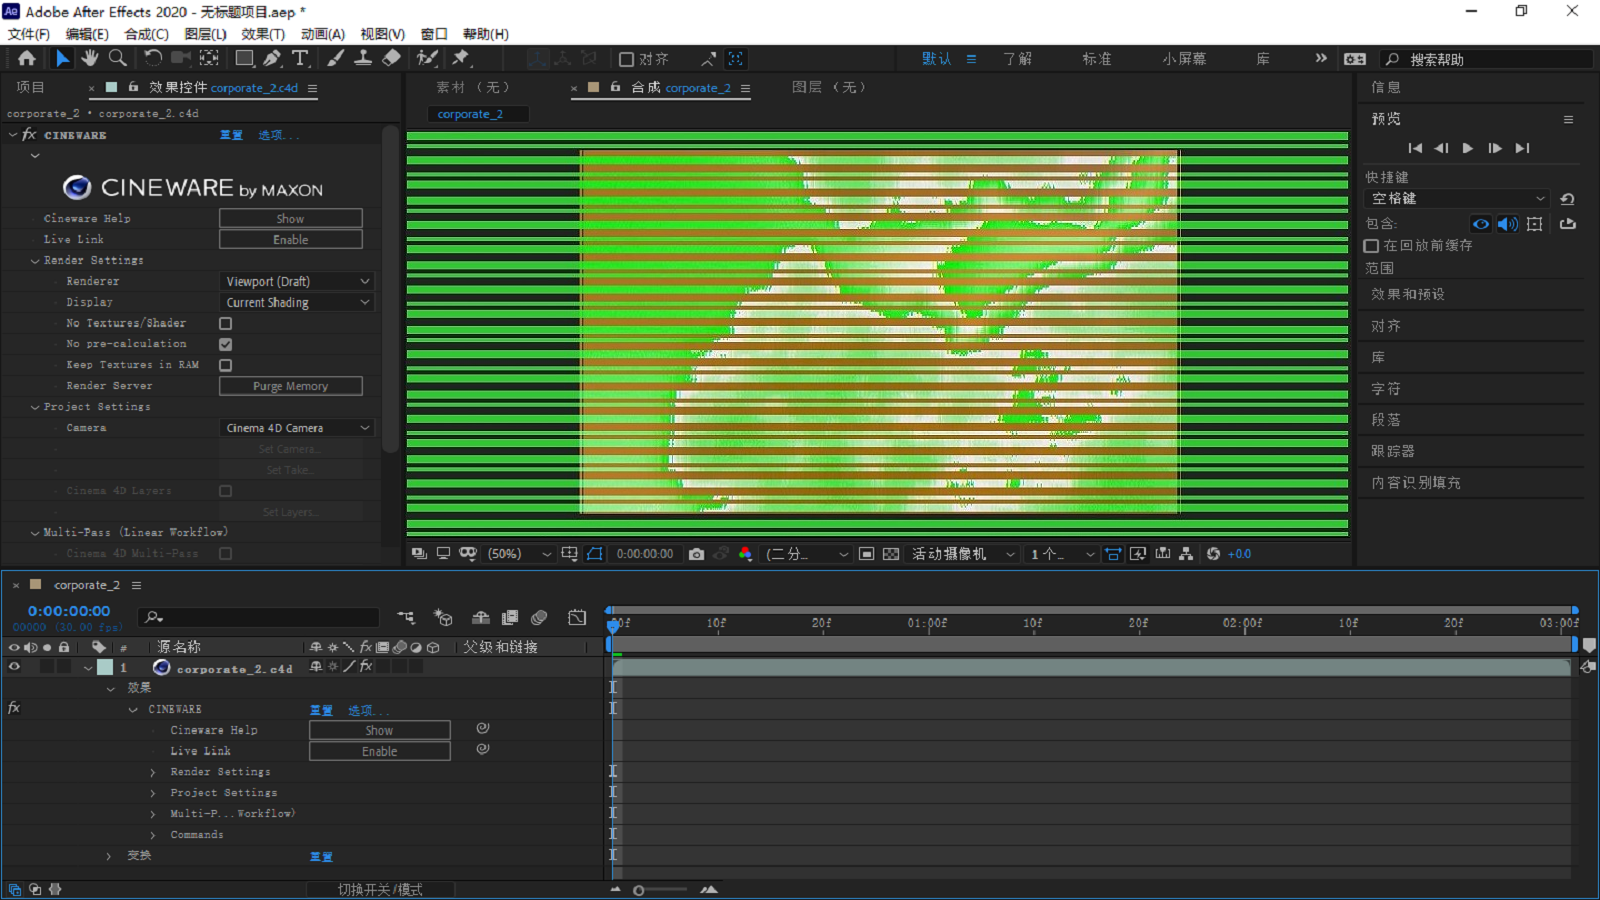The width and height of the screenshot is (1600, 900).
Task: Select the Eraser tool
Action: click(390, 58)
